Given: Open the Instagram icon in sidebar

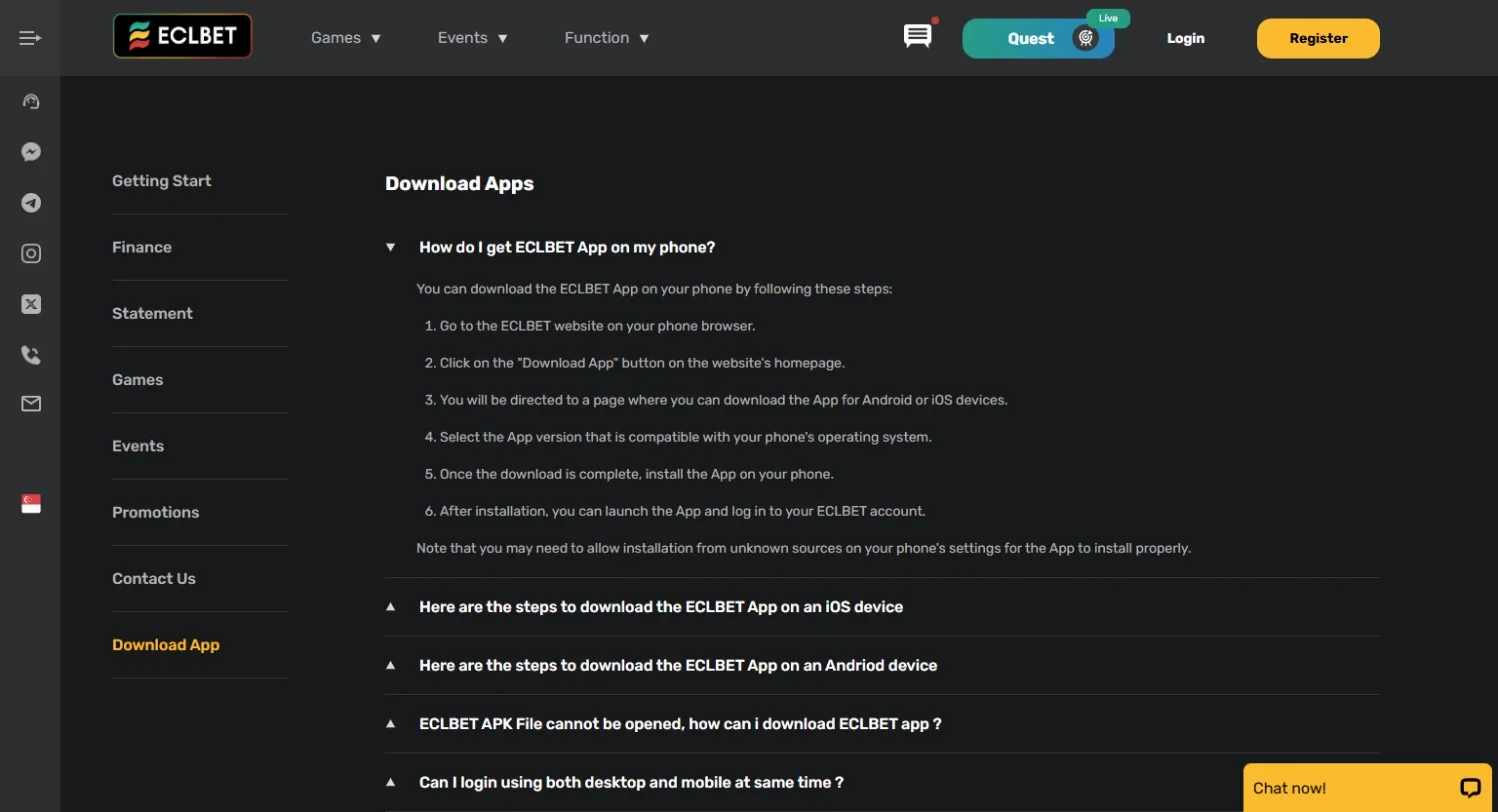Looking at the screenshot, I should 31,253.
